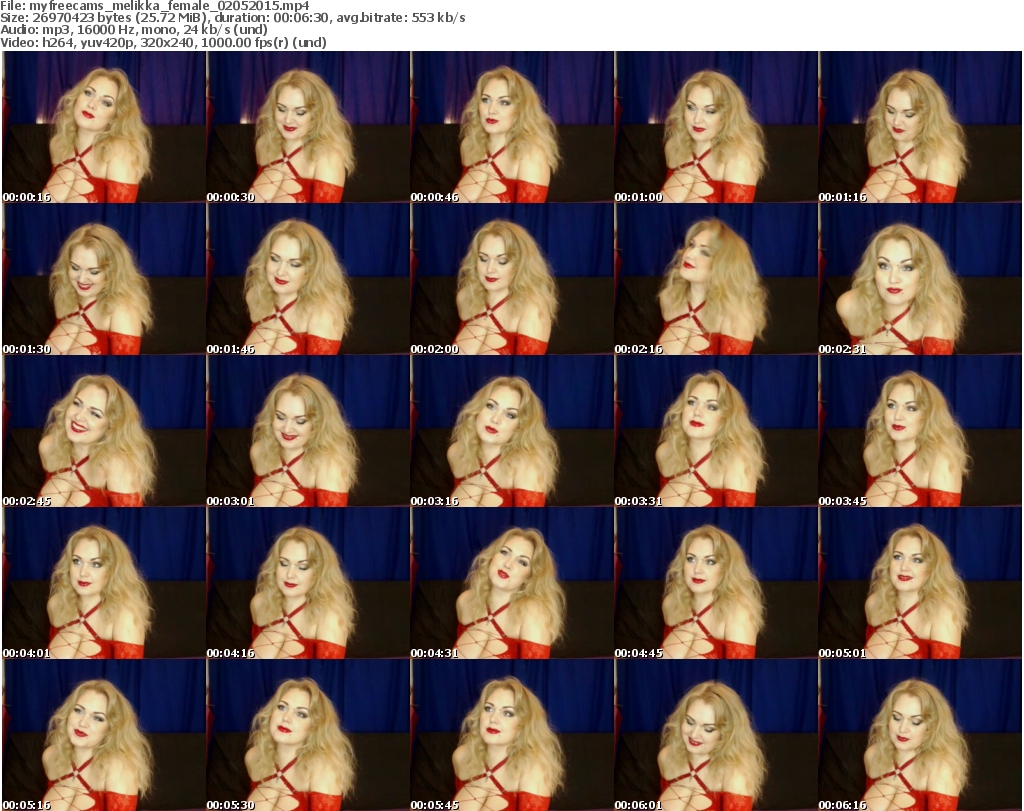
Task: Open the preview image at 00:06:16
Action: (x=920, y=735)
